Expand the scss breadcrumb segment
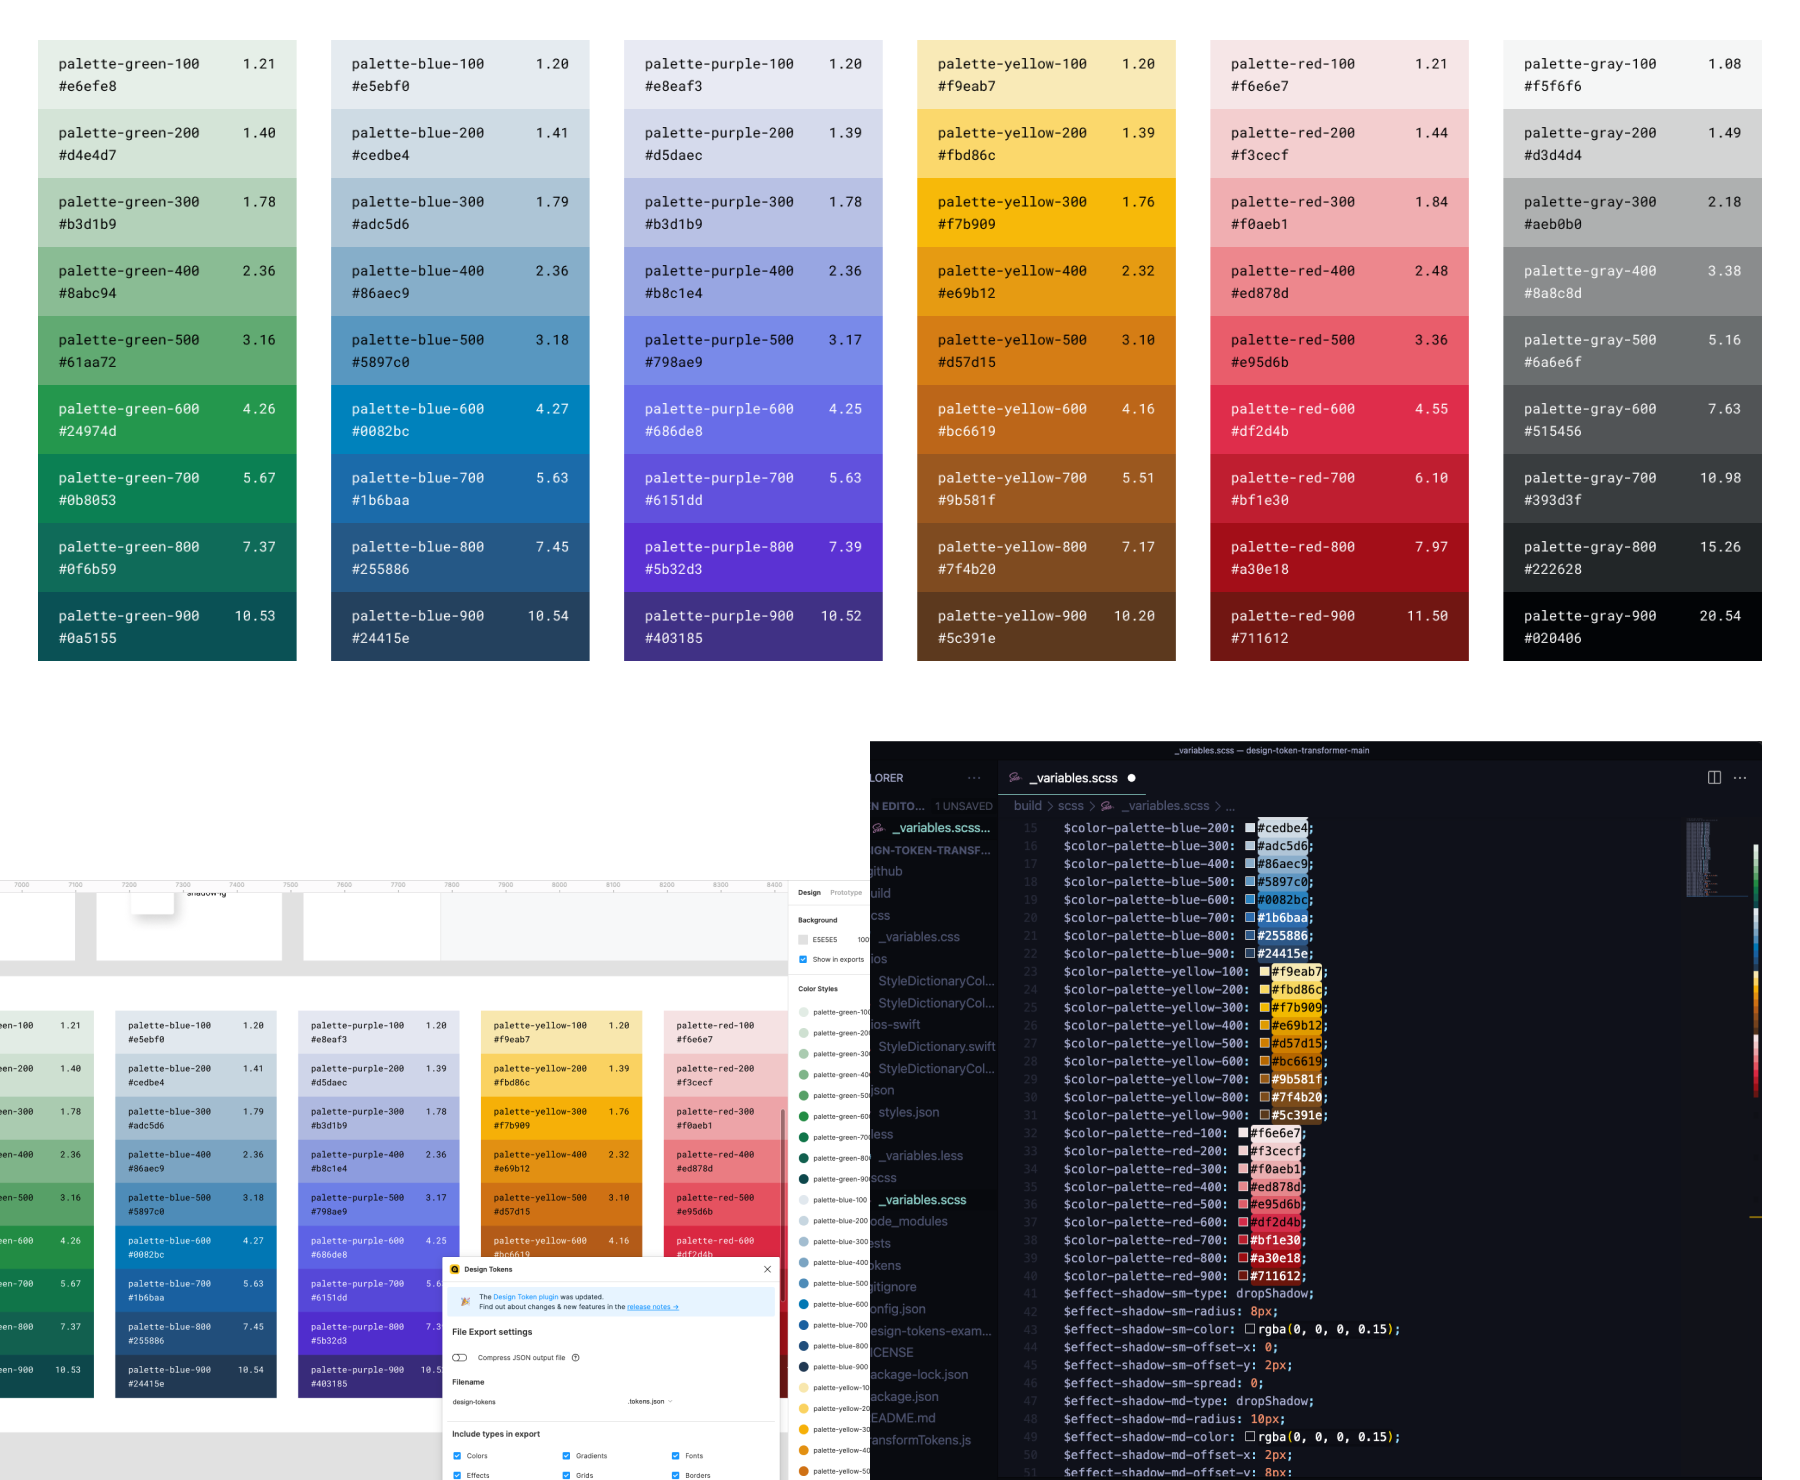 [x=1070, y=806]
